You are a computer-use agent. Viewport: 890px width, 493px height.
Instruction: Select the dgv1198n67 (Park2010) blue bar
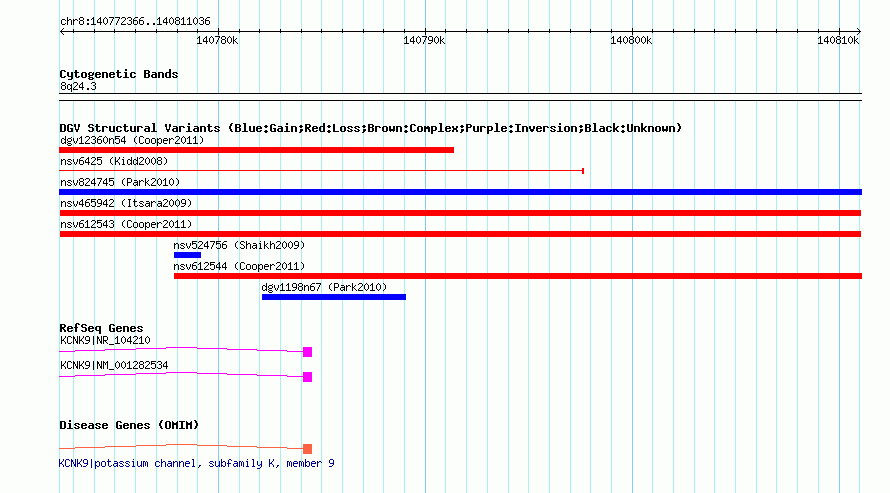[x=334, y=297]
